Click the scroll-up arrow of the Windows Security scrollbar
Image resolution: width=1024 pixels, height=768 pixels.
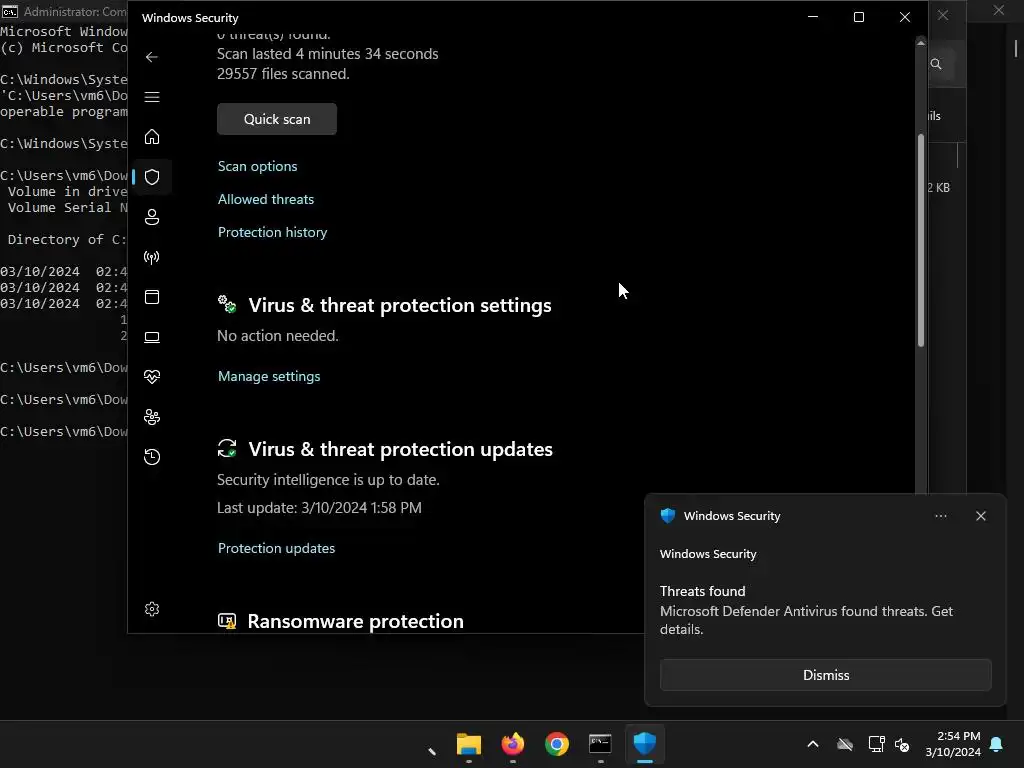click(921, 42)
